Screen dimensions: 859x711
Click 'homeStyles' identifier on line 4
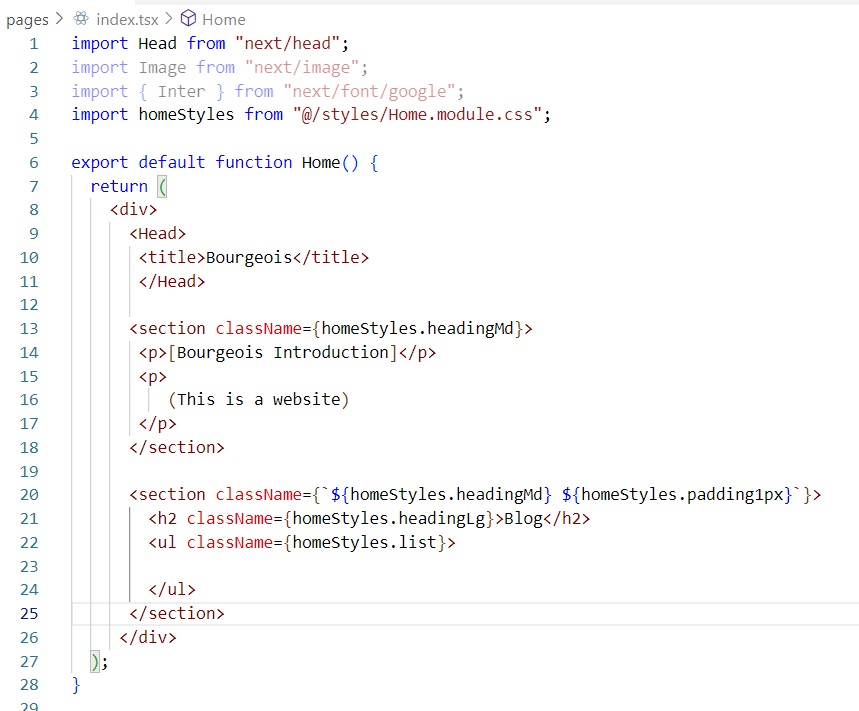click(x=186, y=114)
